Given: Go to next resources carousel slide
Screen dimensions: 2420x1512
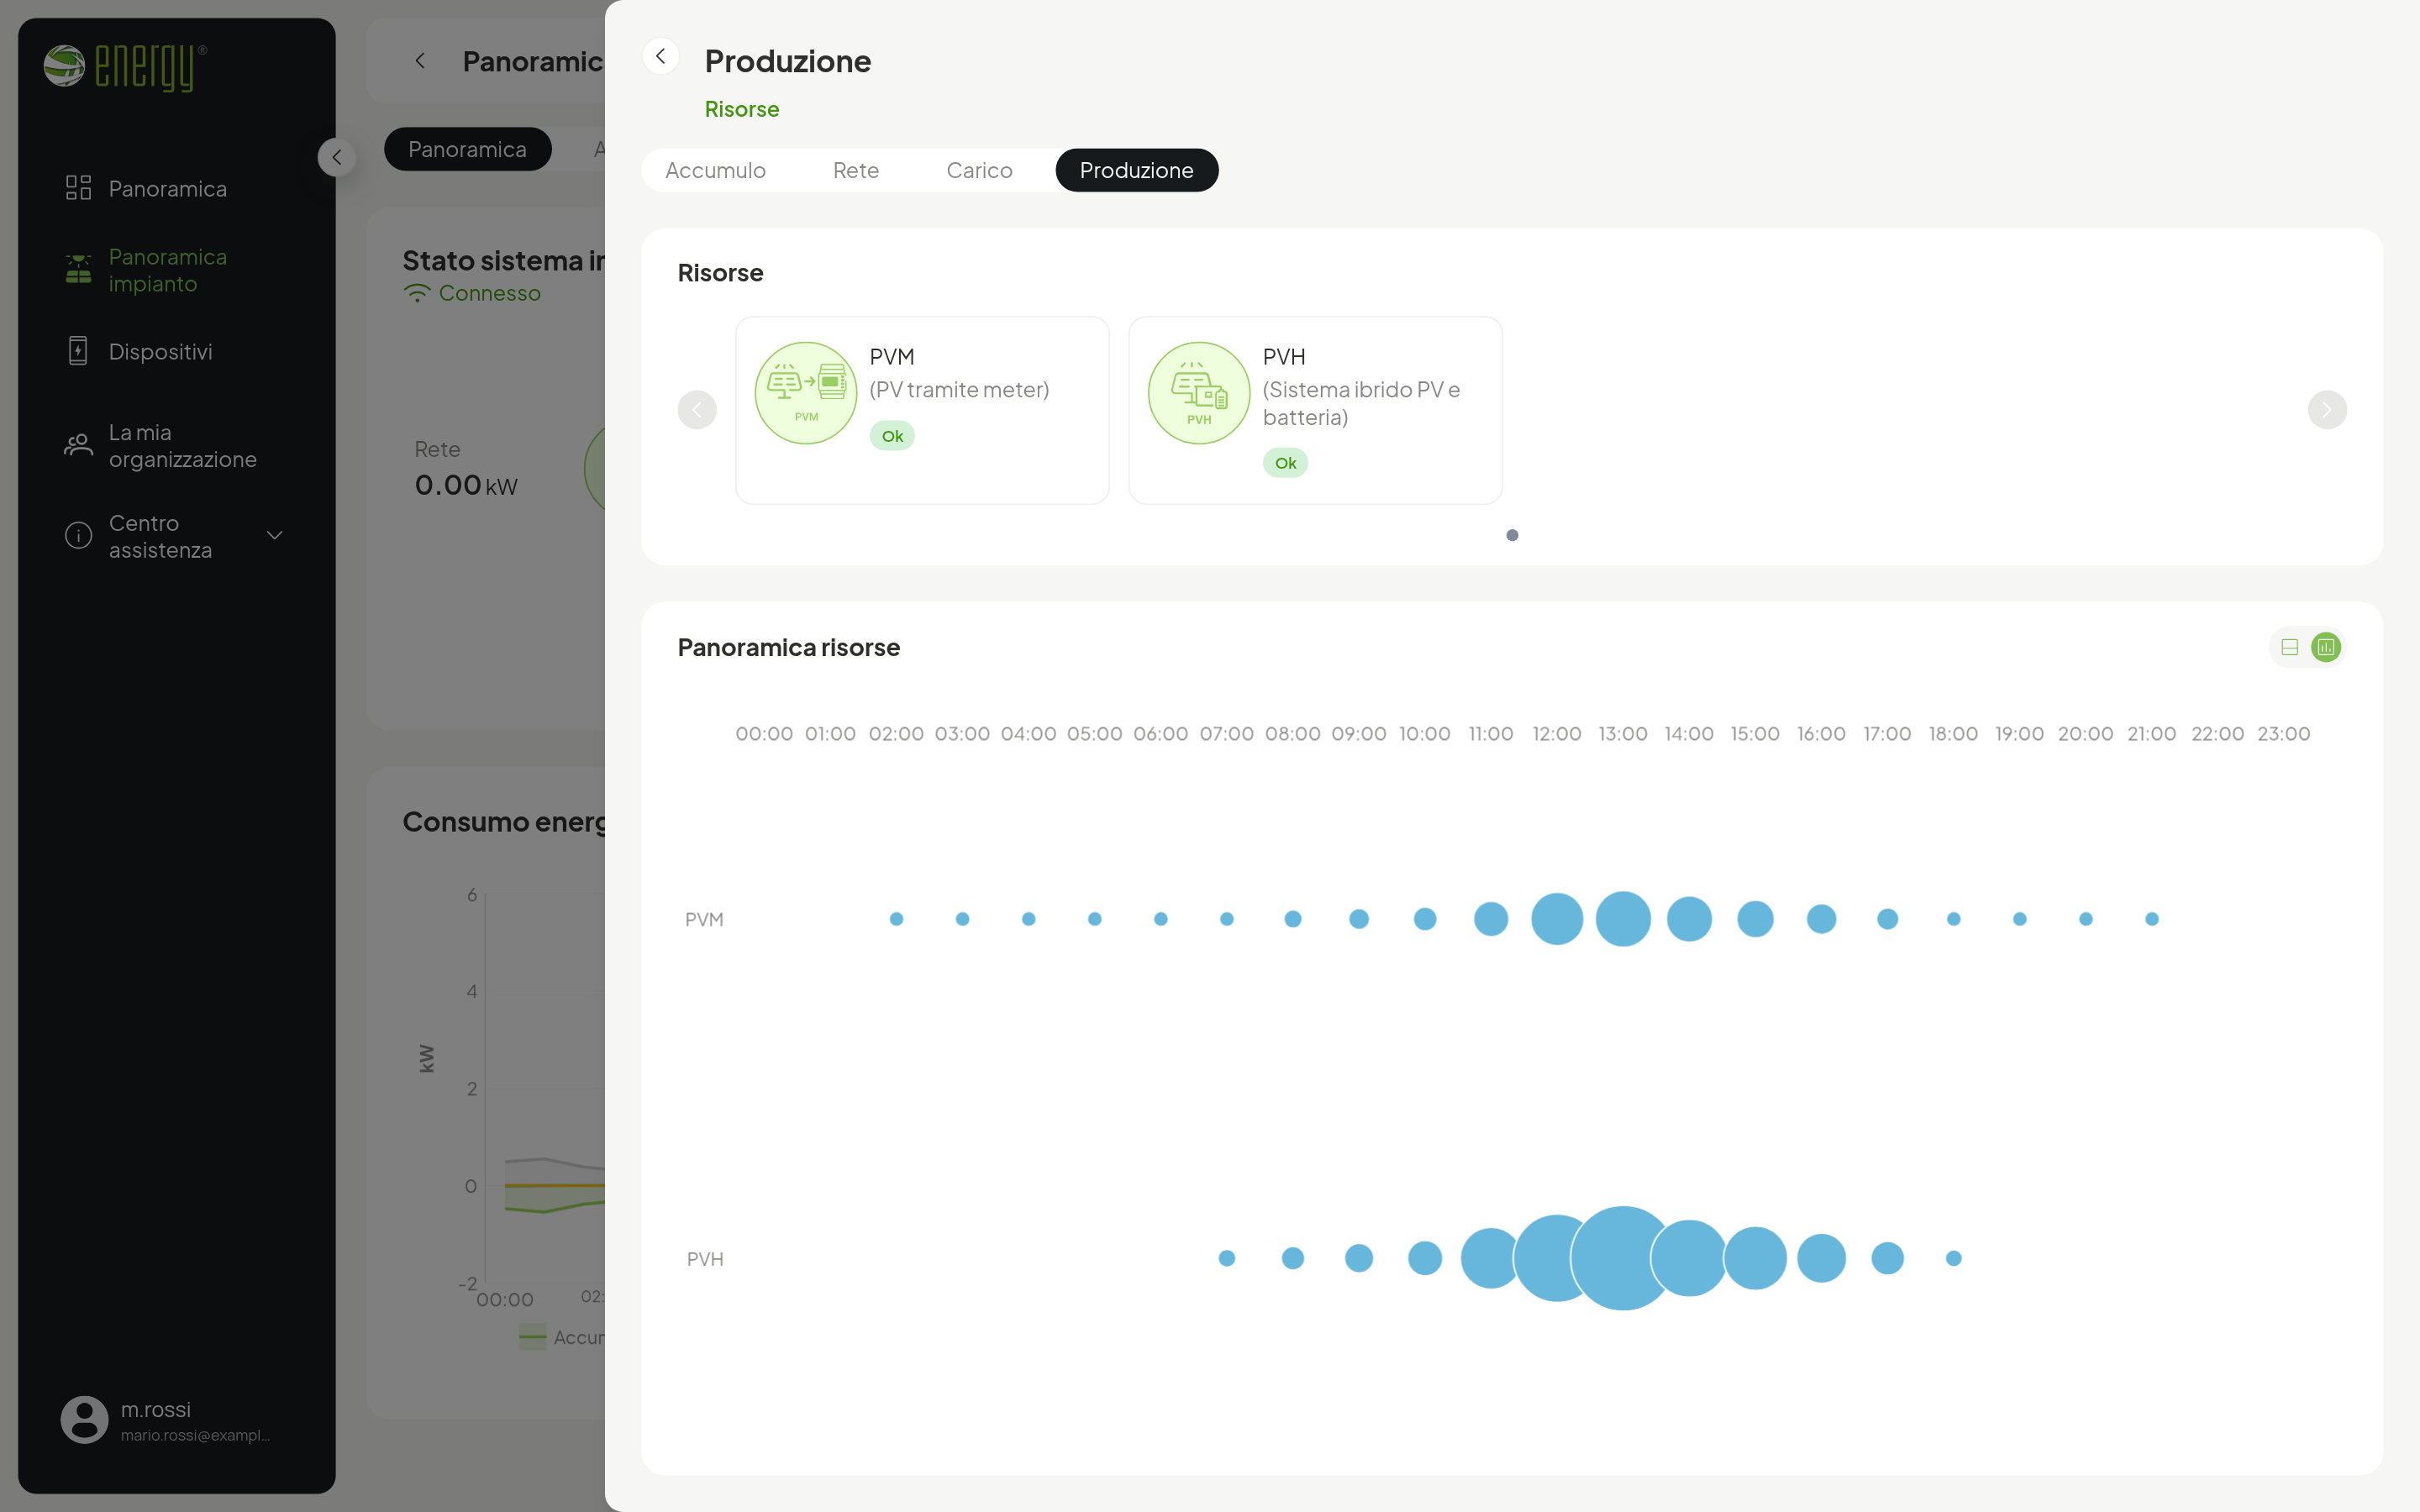Looking at the screenshot, I should click(2327, 410).
